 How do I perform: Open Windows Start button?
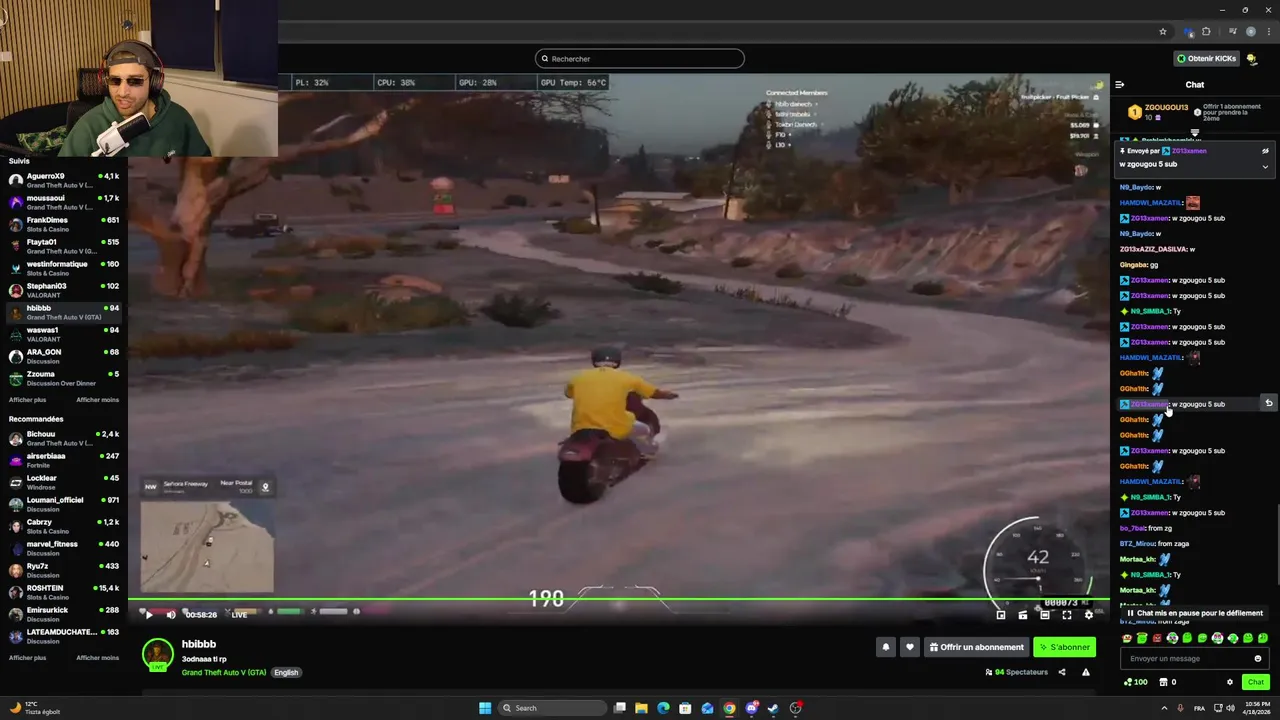point(485,708)
